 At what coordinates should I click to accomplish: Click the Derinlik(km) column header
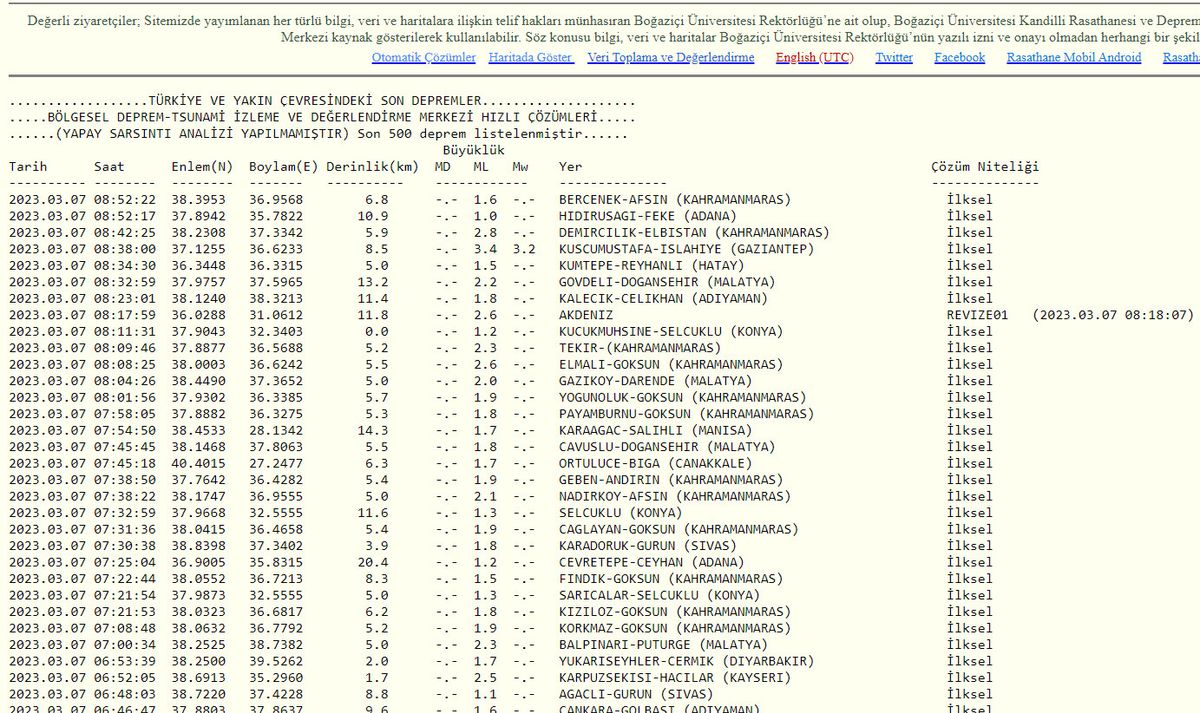[372, 167]
